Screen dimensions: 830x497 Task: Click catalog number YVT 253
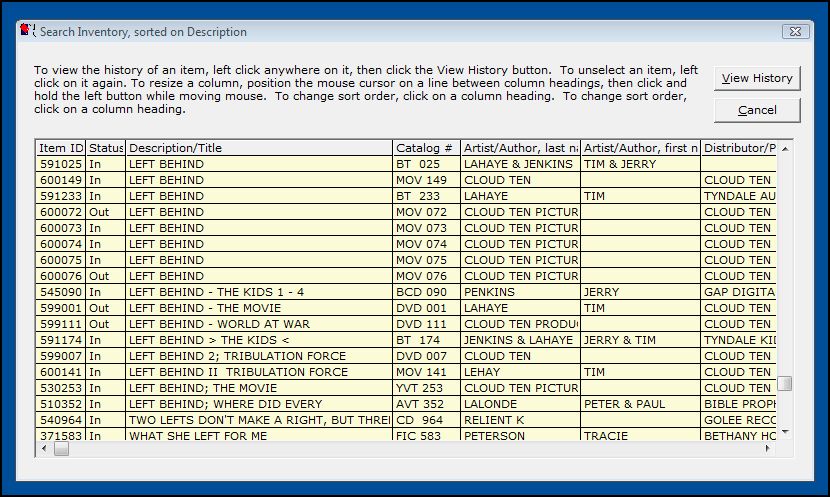tap(426, 388)
